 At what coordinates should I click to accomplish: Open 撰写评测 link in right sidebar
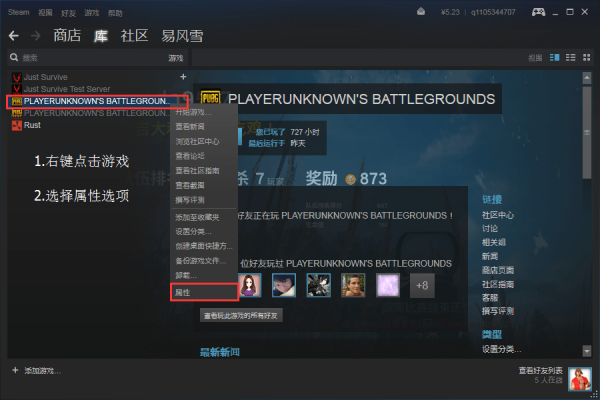coord(498,311)
